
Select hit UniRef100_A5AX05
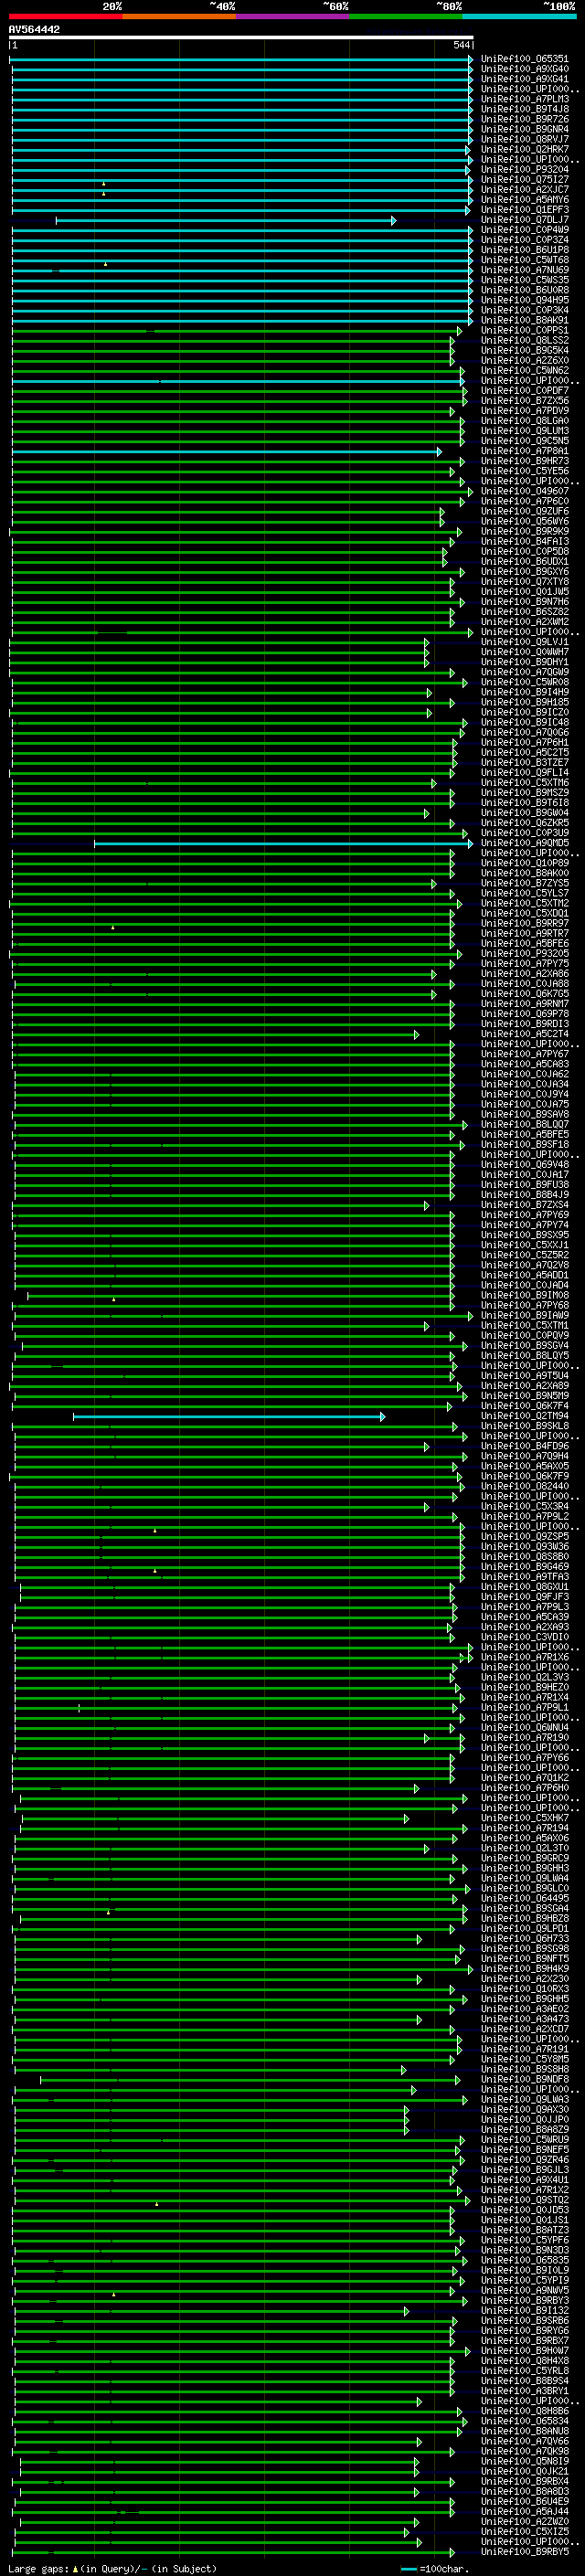[524, 1467]
